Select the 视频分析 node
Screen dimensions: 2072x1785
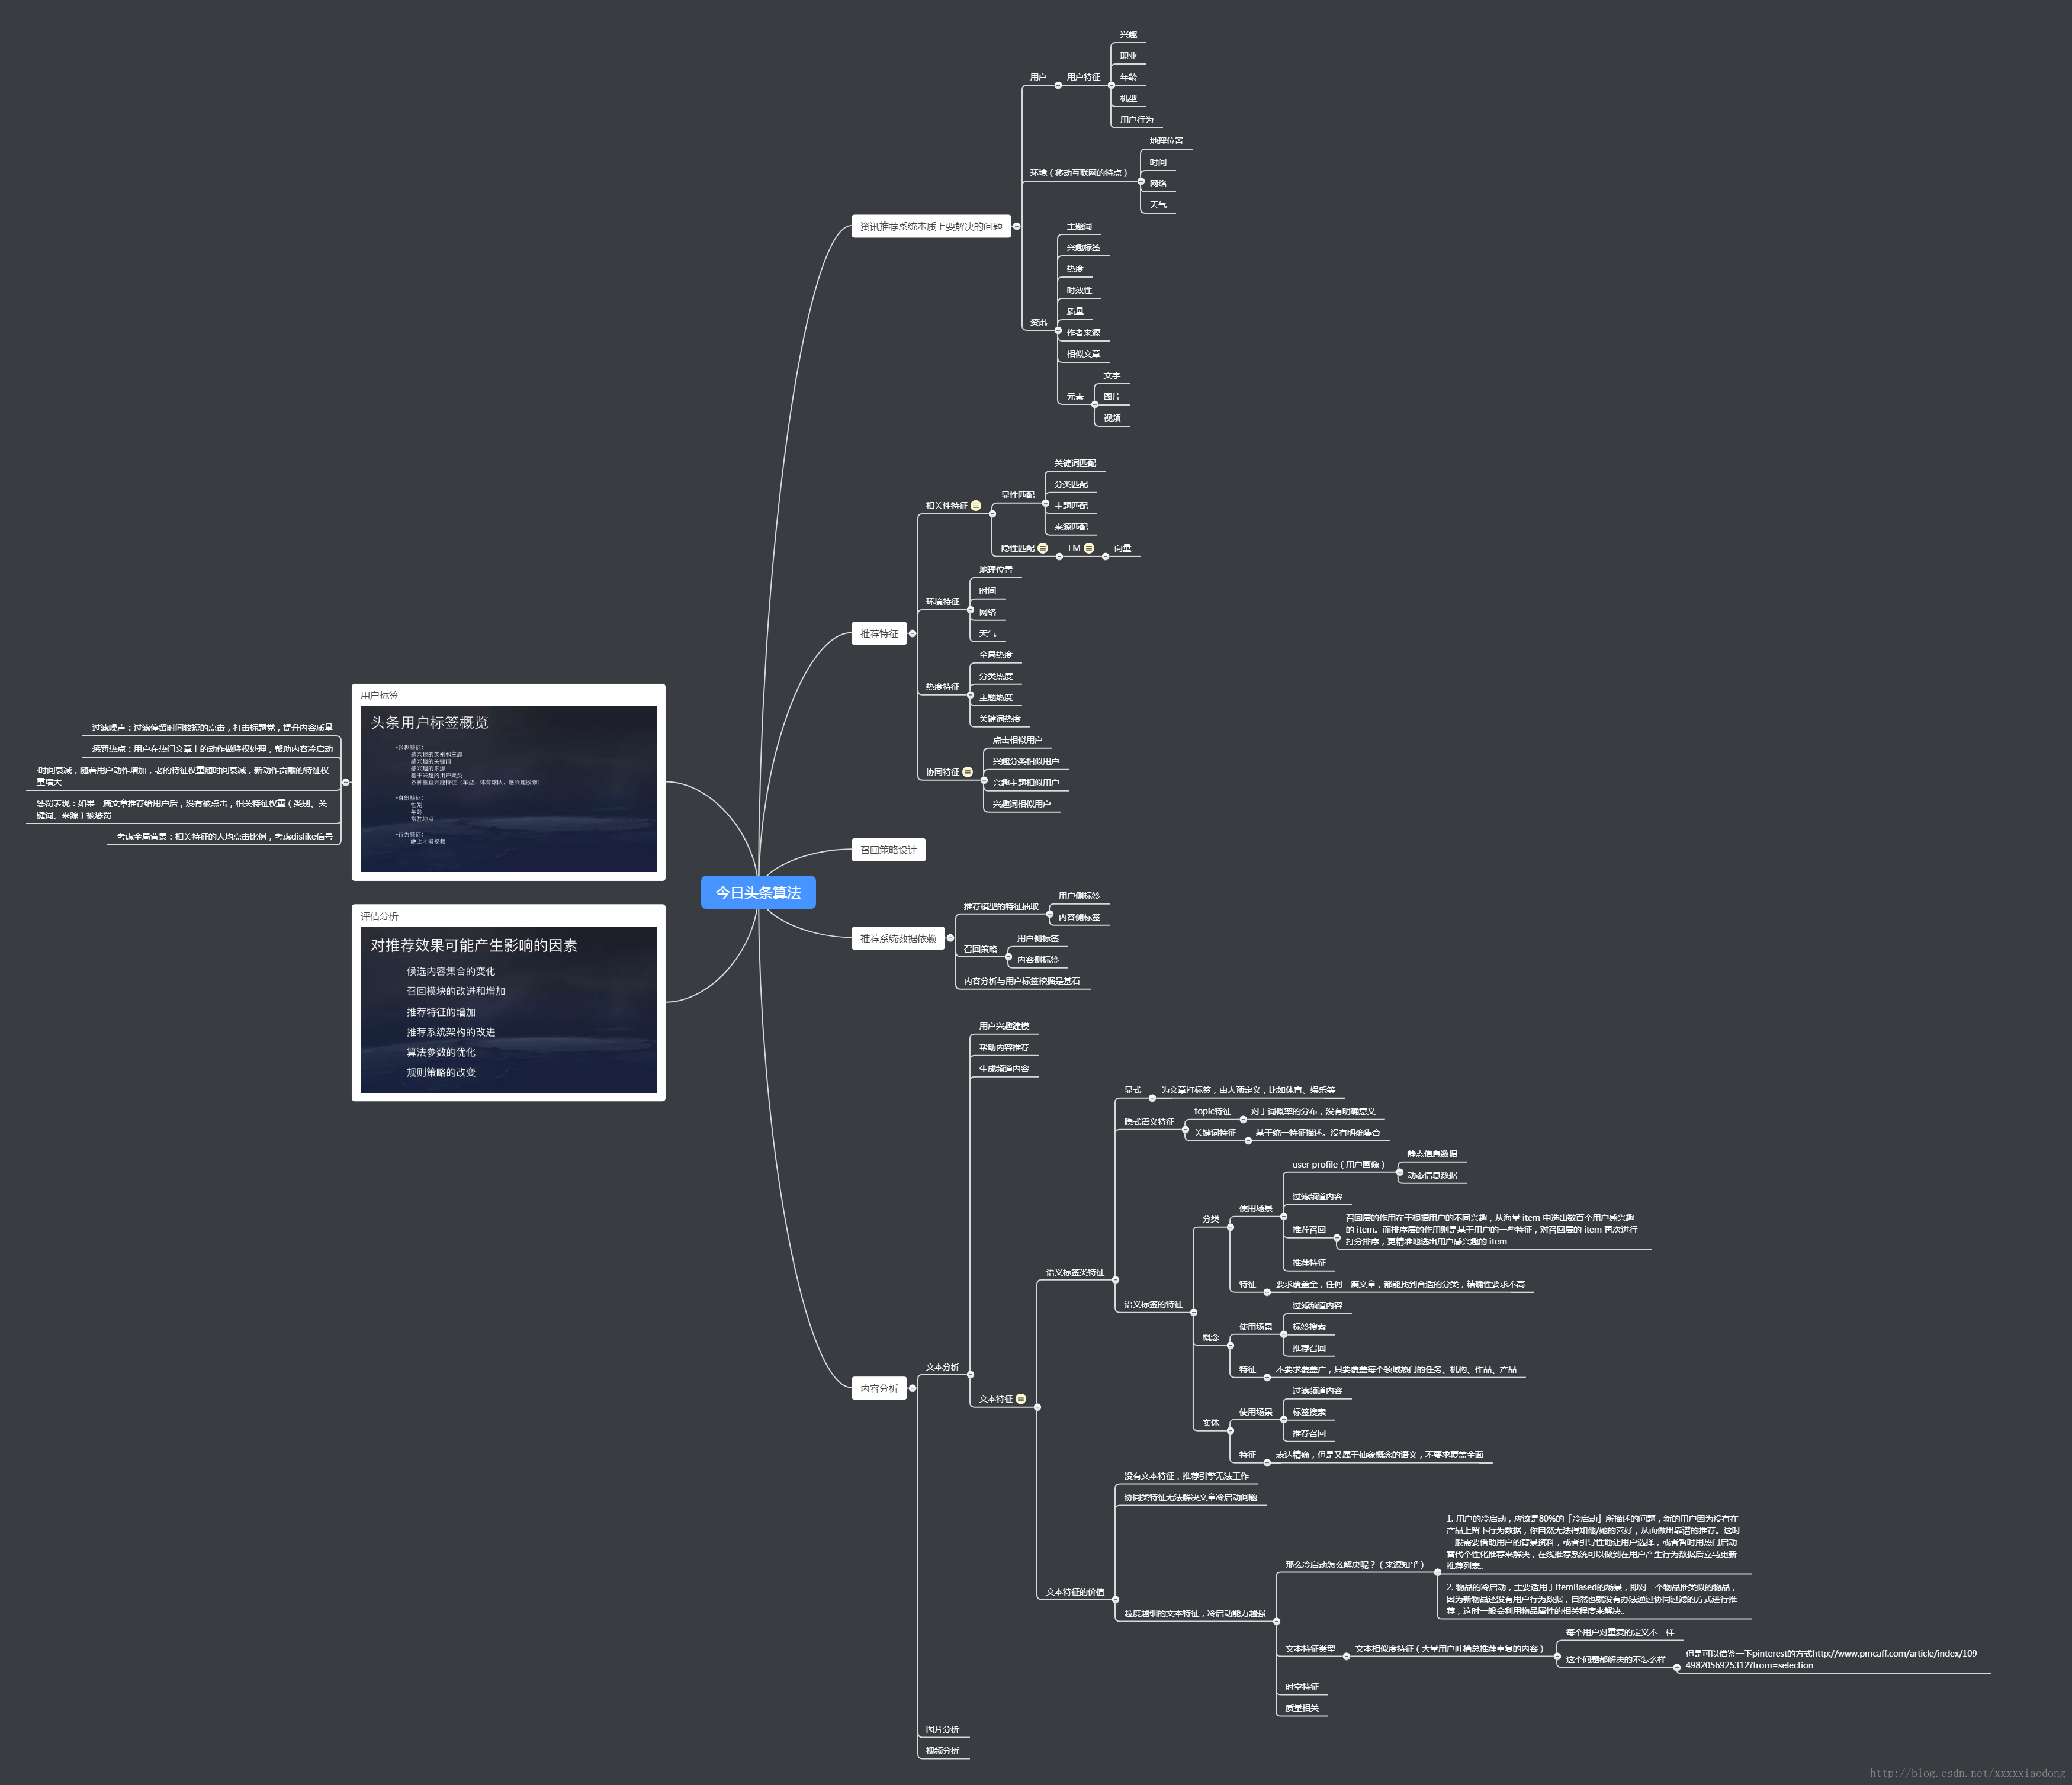click(942, 1751)
